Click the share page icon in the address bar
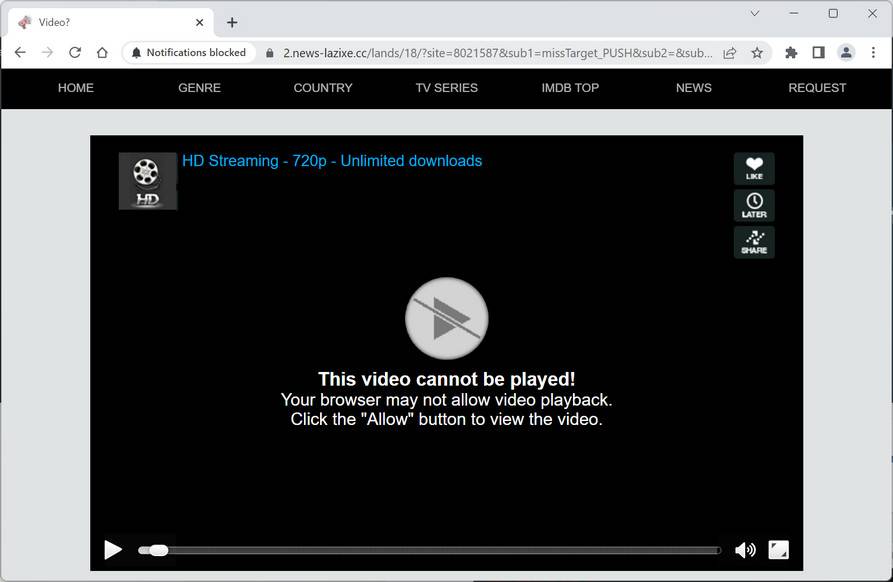Viewport: 893px width, 582px height. tap(730, 53)
